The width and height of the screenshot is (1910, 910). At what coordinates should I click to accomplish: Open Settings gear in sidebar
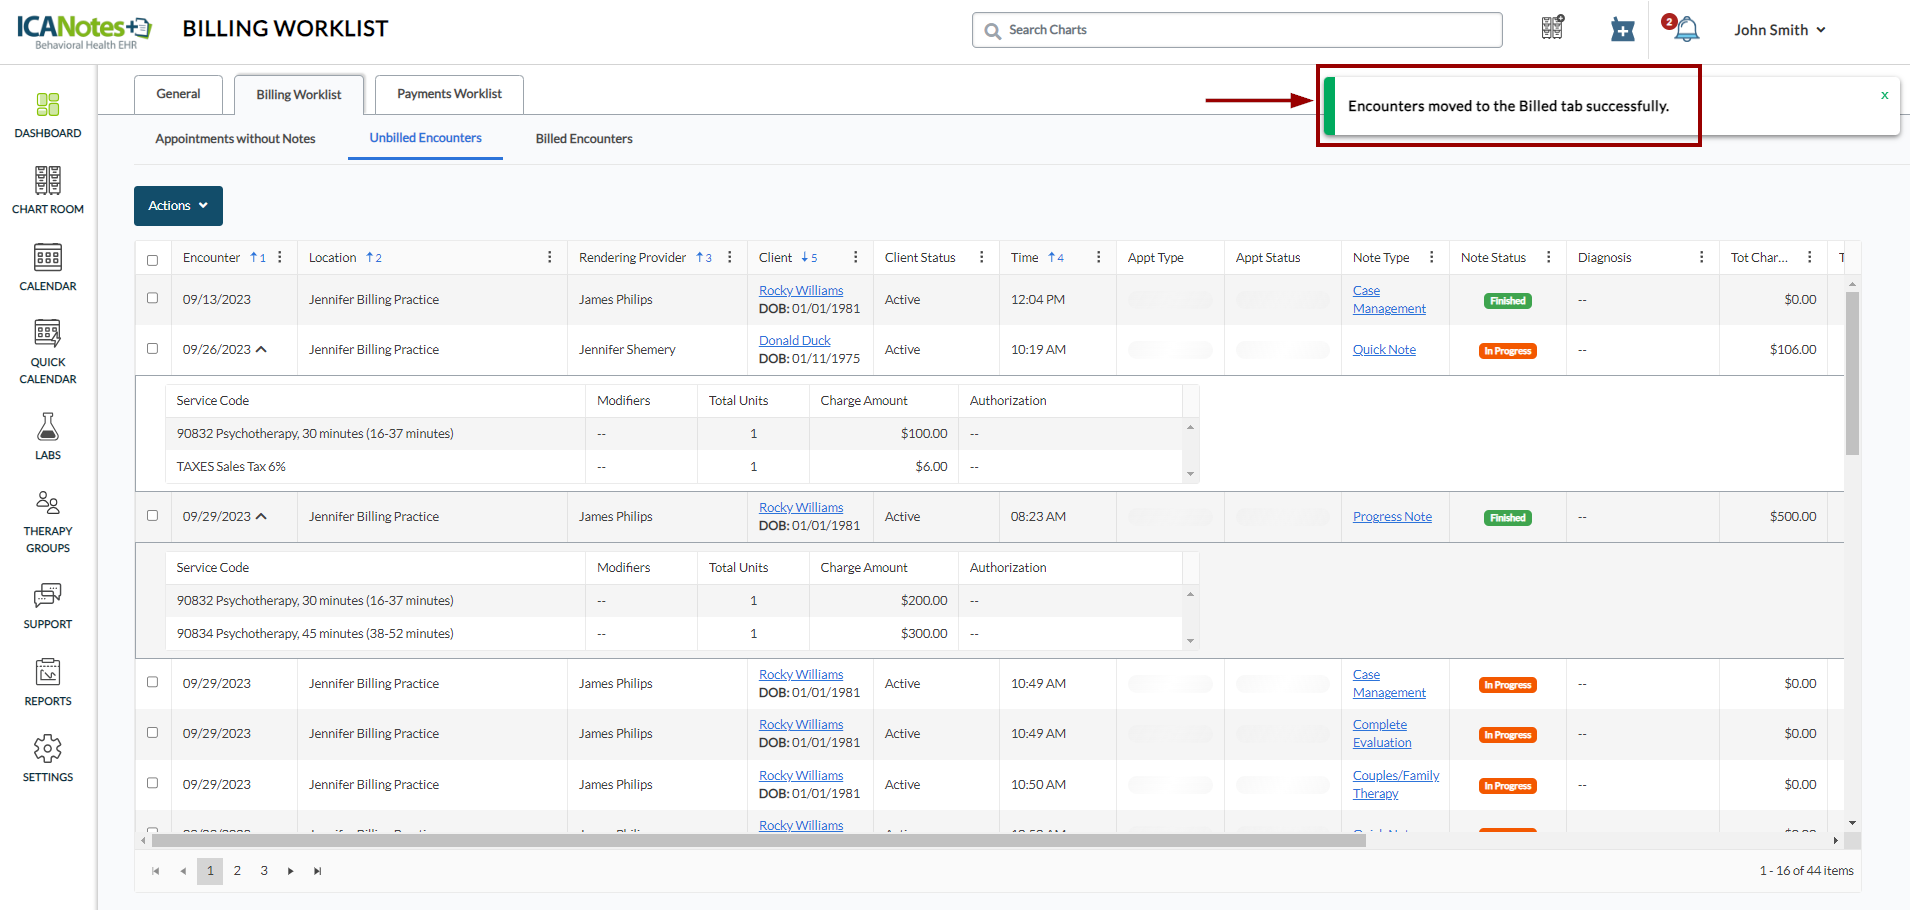tap(48, 758)
